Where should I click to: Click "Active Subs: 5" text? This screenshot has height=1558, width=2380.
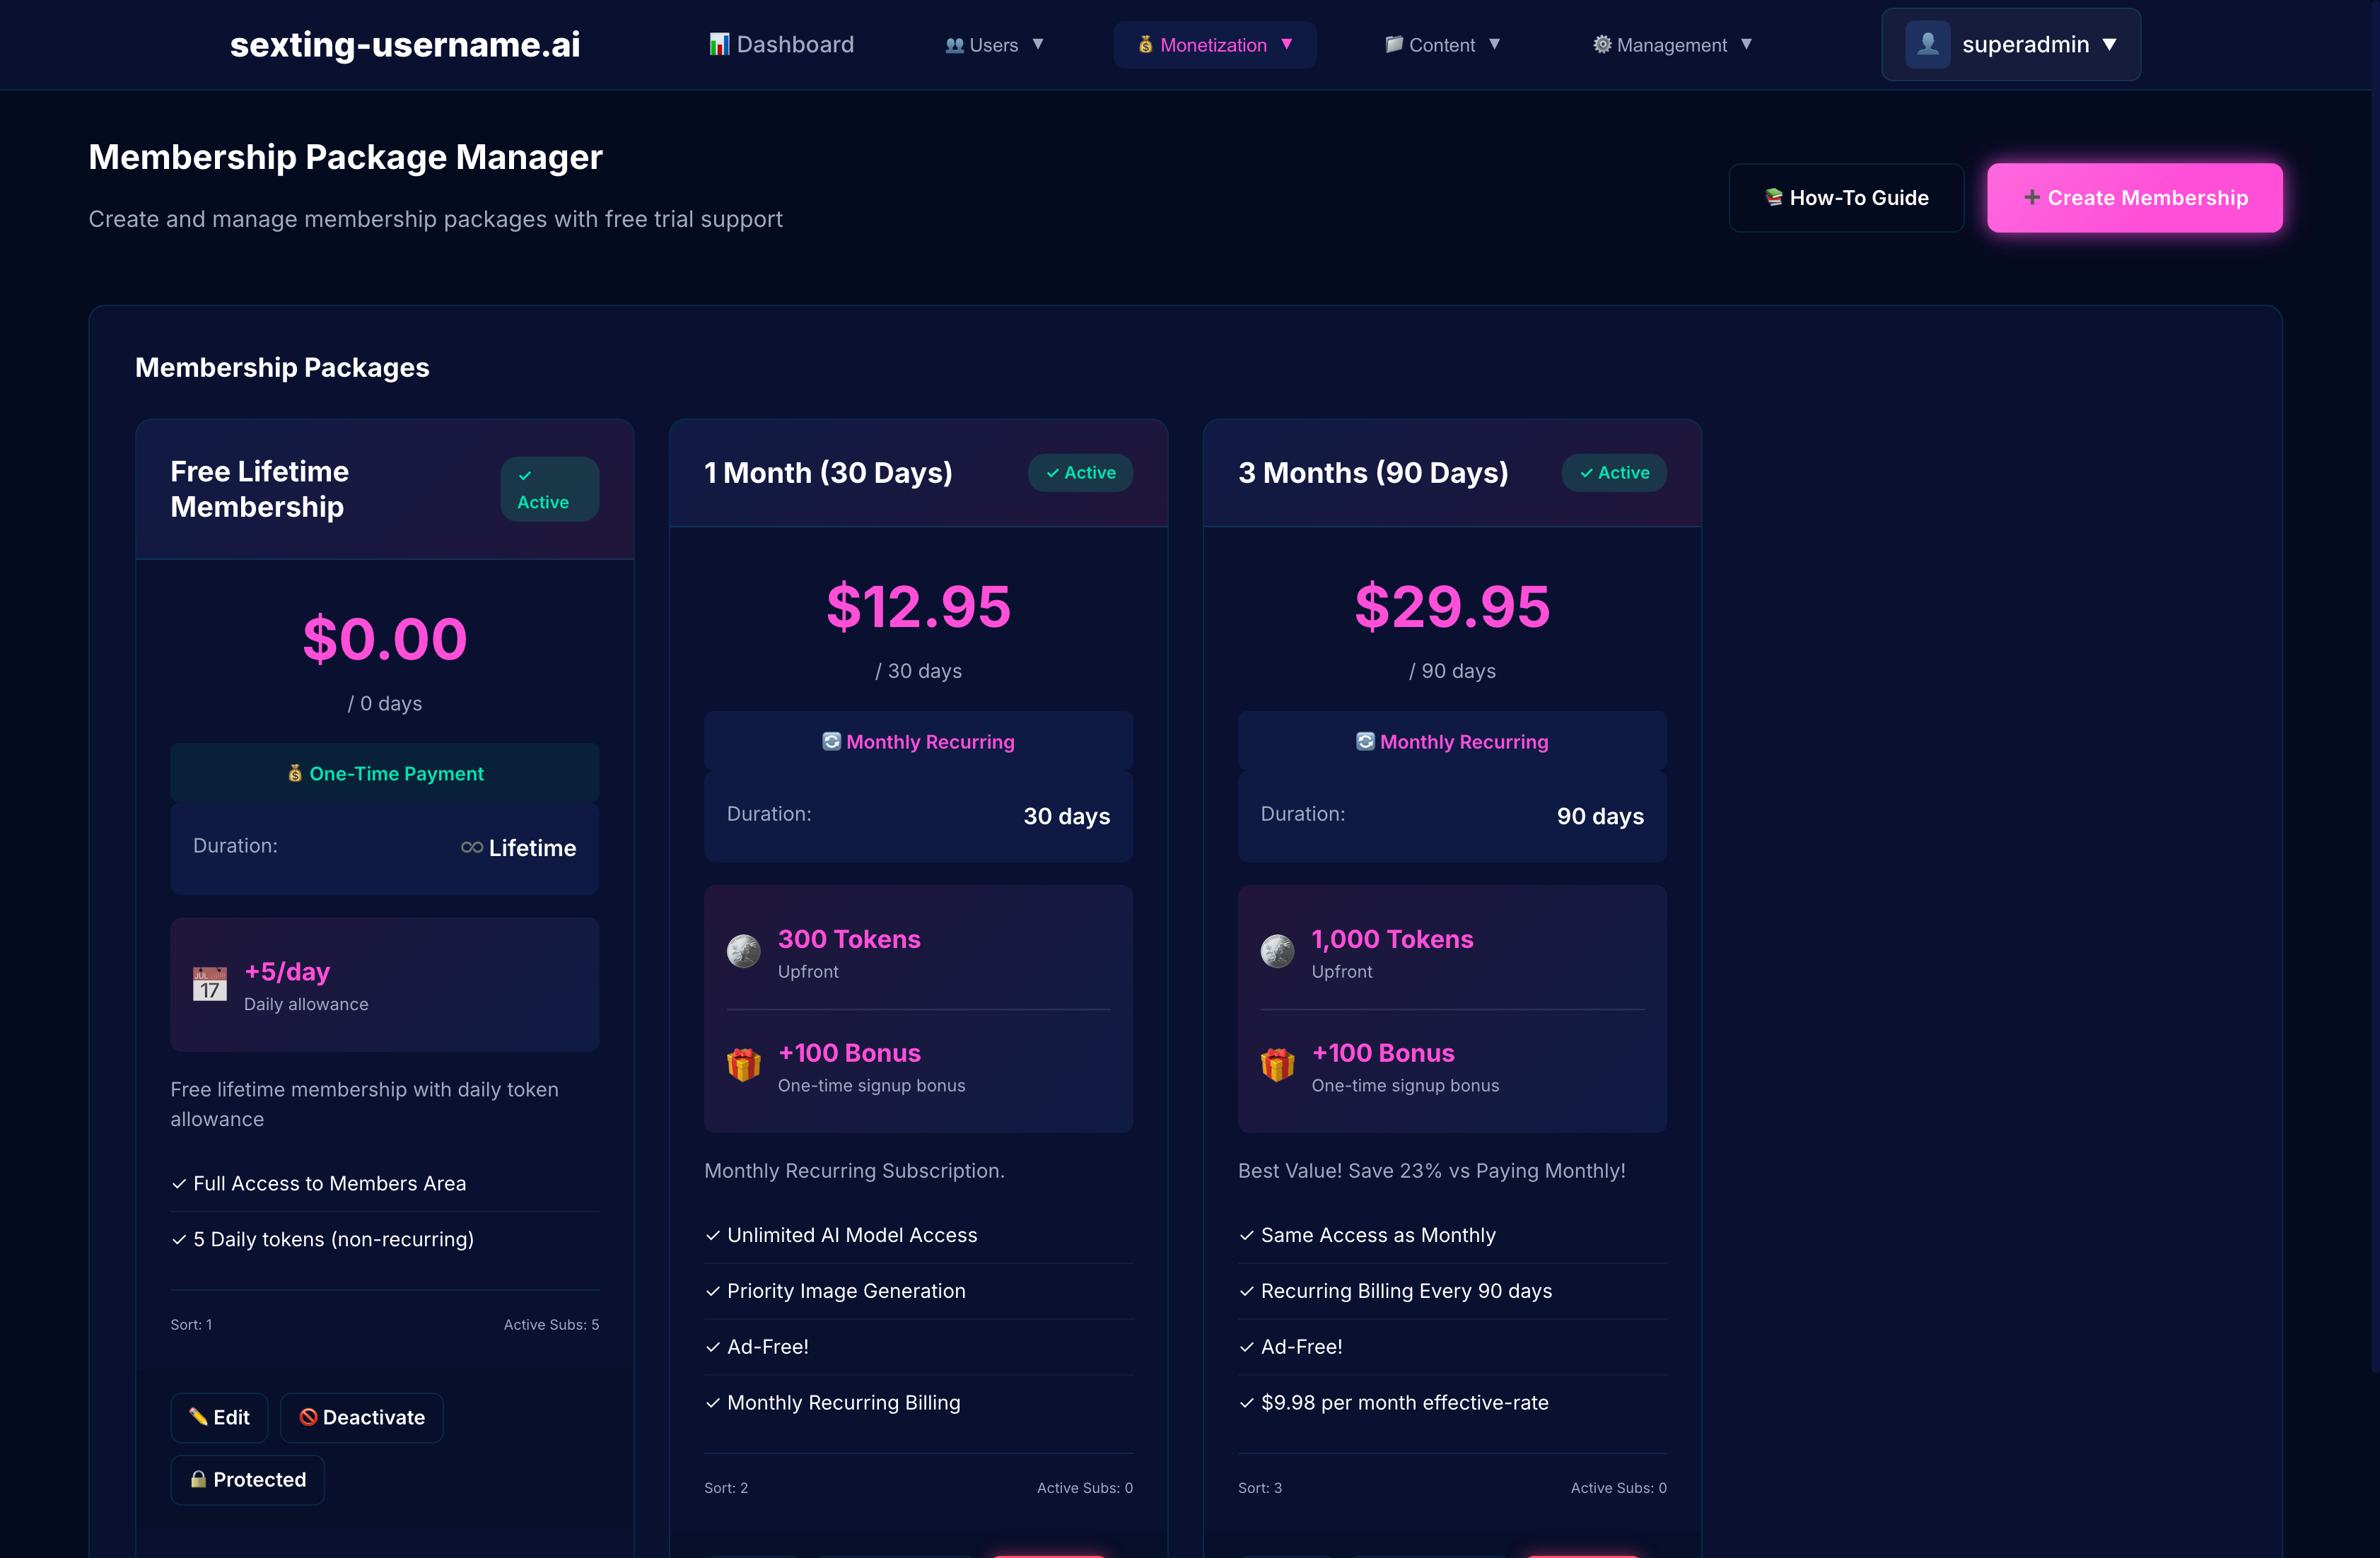(x=551, y=1324)
